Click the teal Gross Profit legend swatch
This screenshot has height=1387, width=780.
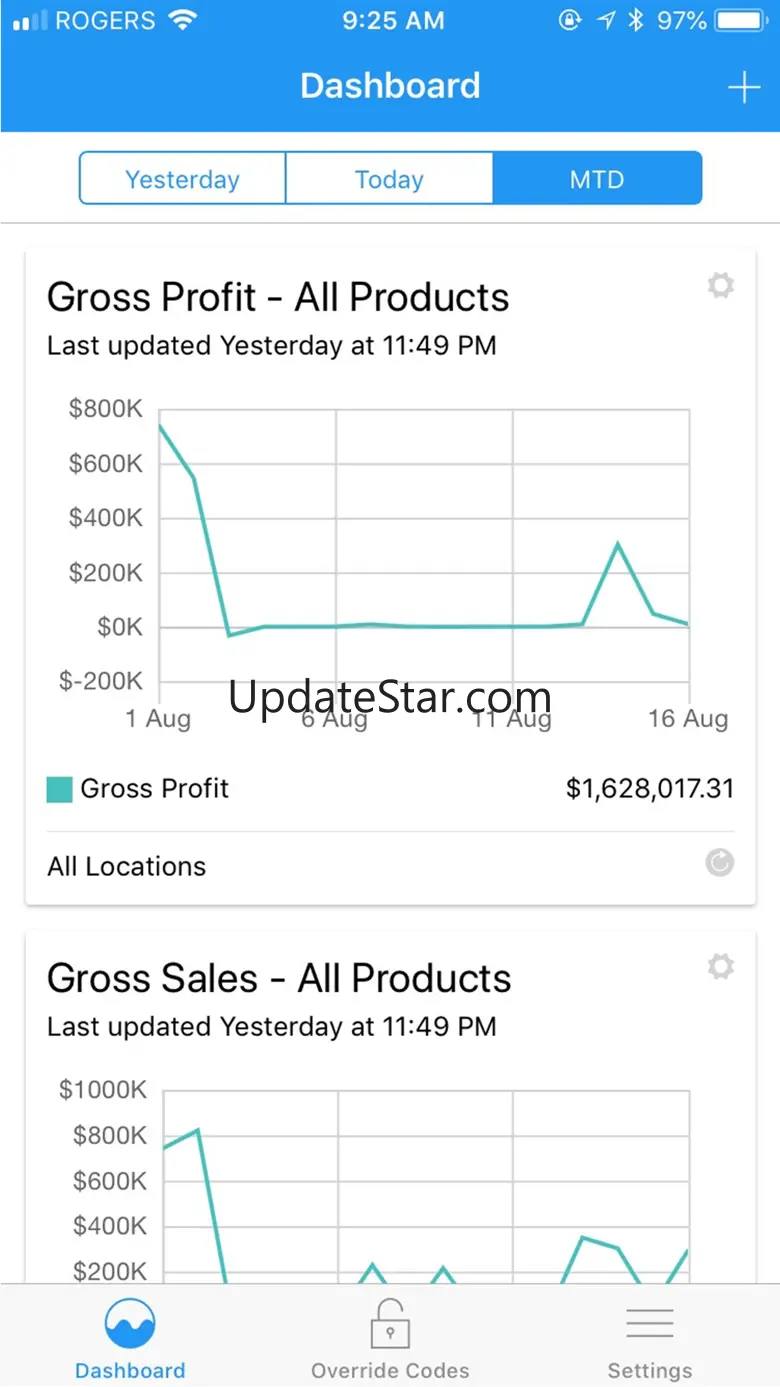point(60,789)
